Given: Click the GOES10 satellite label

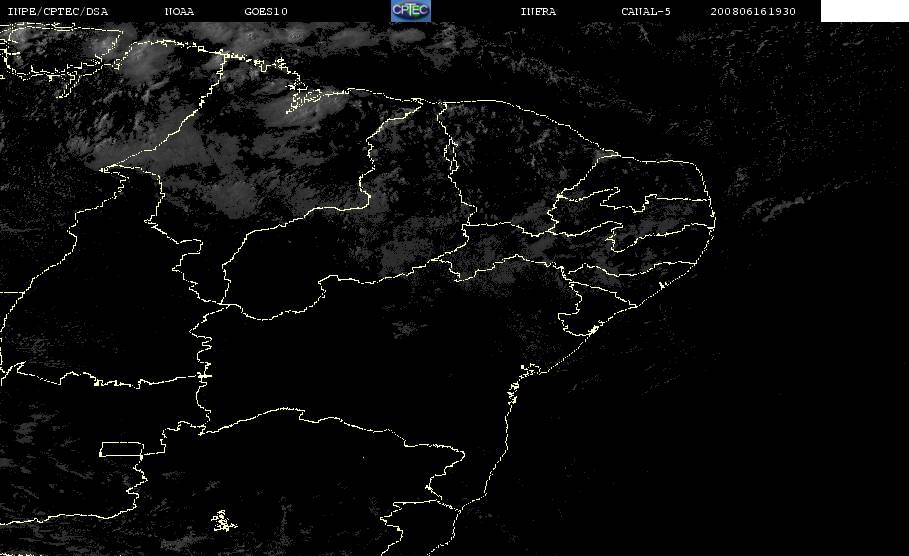Looking at the screenshot, I should [x=266, y=12].
